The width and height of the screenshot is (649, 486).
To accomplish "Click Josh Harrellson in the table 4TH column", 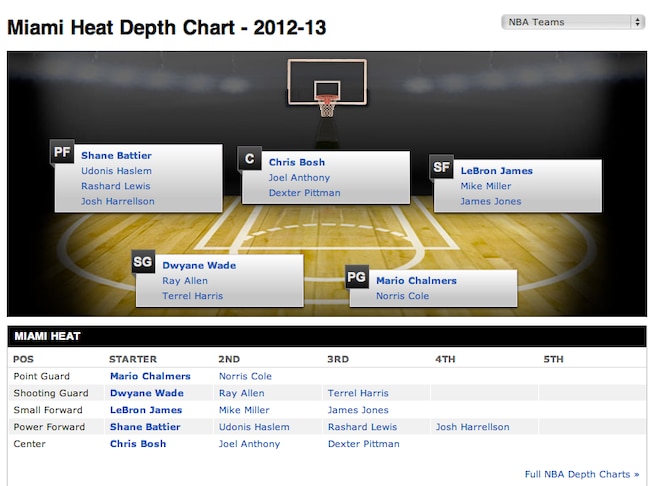I will [x=472, y=427].
